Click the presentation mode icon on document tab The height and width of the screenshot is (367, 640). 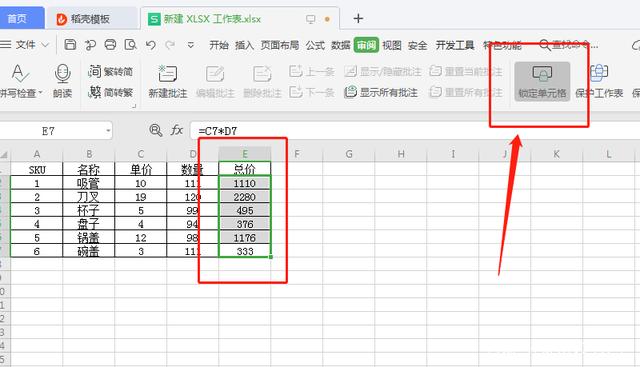310,19
